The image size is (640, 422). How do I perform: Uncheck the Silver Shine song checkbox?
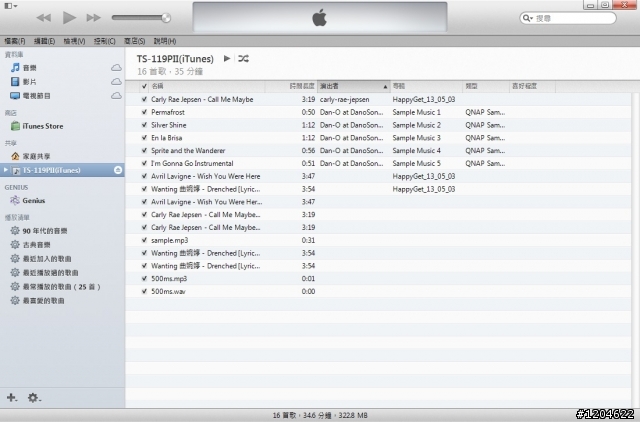coord(144,125)
